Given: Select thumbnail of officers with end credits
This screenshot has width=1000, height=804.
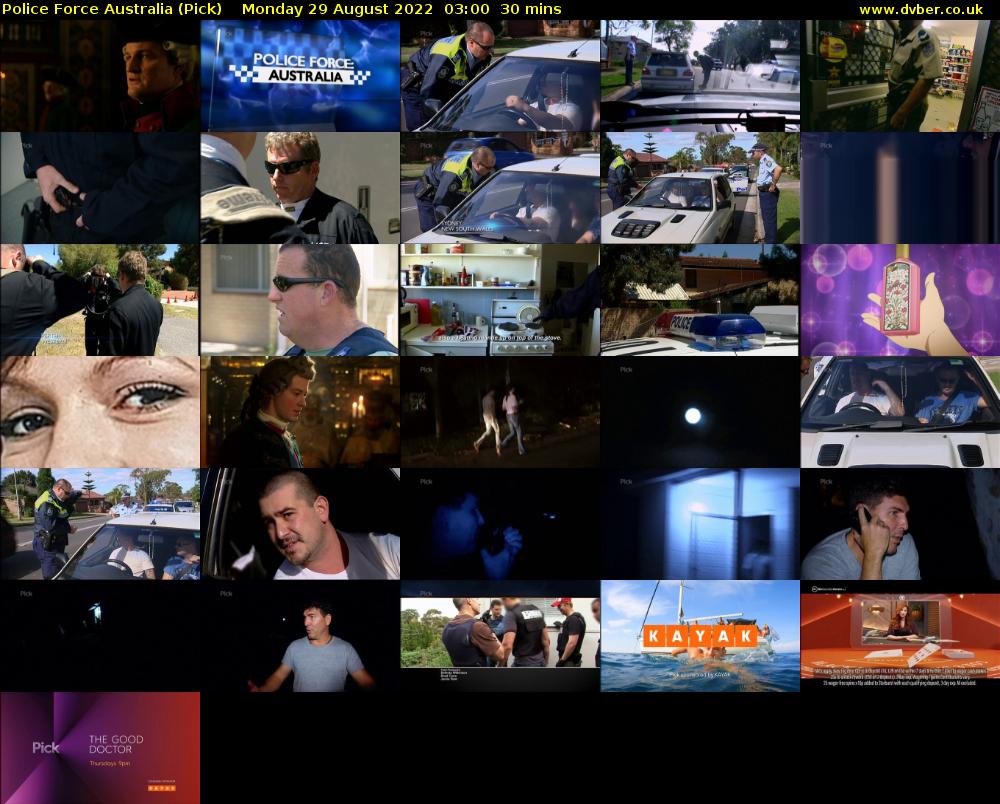Looking at the screenshot, I should coord(500,636).
